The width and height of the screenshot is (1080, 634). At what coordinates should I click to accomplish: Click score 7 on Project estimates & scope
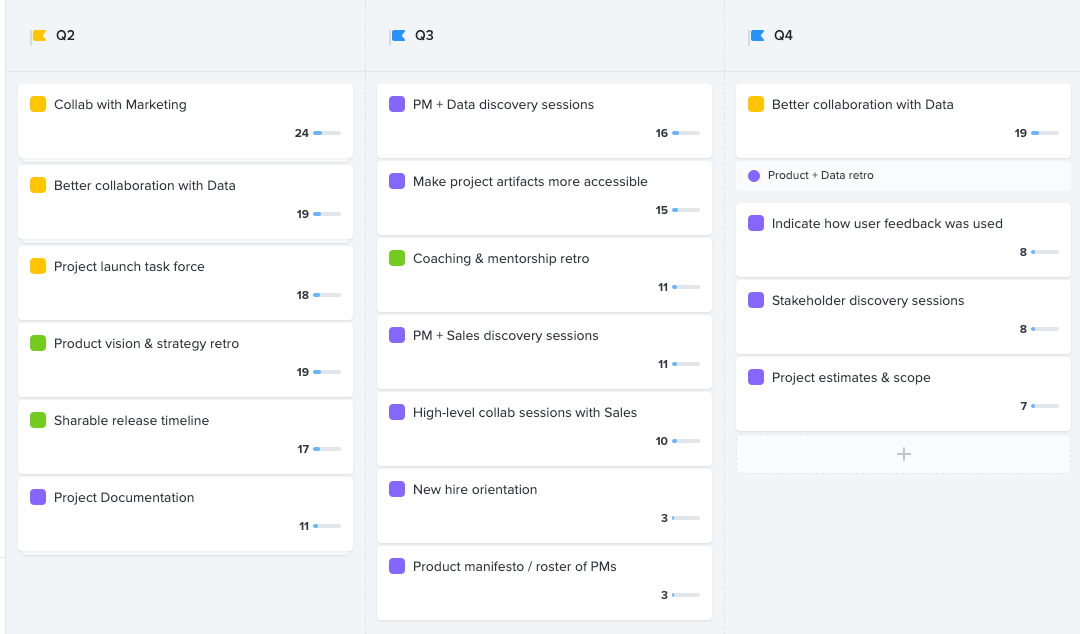1024,406
